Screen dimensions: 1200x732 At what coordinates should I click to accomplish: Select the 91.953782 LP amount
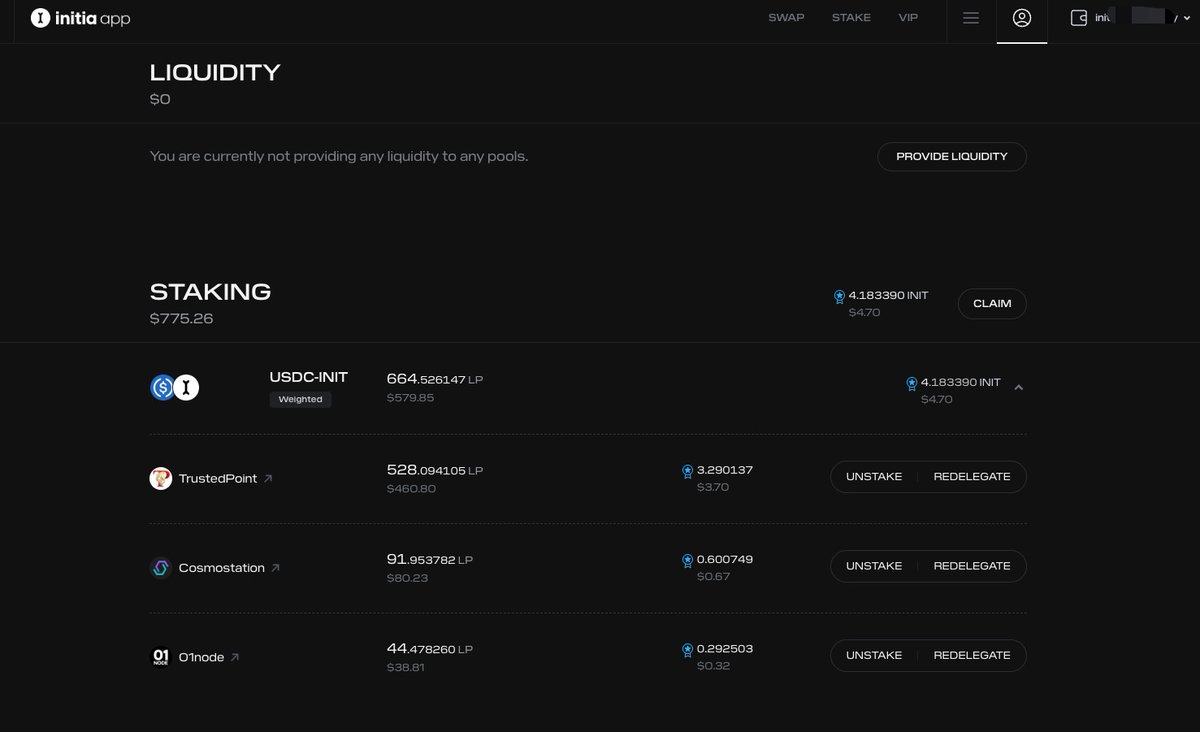[x=429, y=559]
